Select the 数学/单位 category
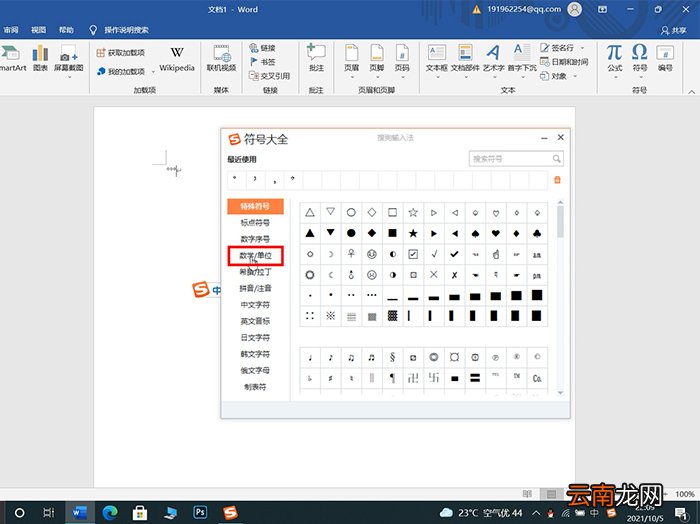This screenshot has height=524, width=700. (x=255, y=256)
